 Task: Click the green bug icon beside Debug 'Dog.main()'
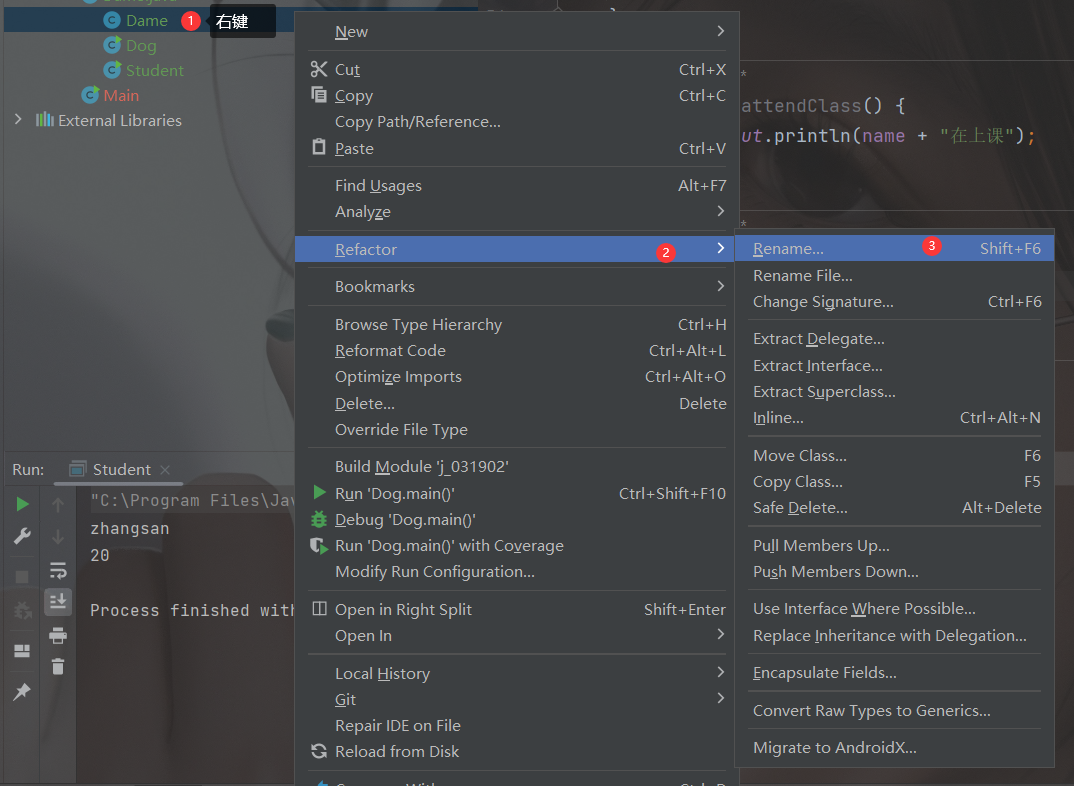click(319, 519)
